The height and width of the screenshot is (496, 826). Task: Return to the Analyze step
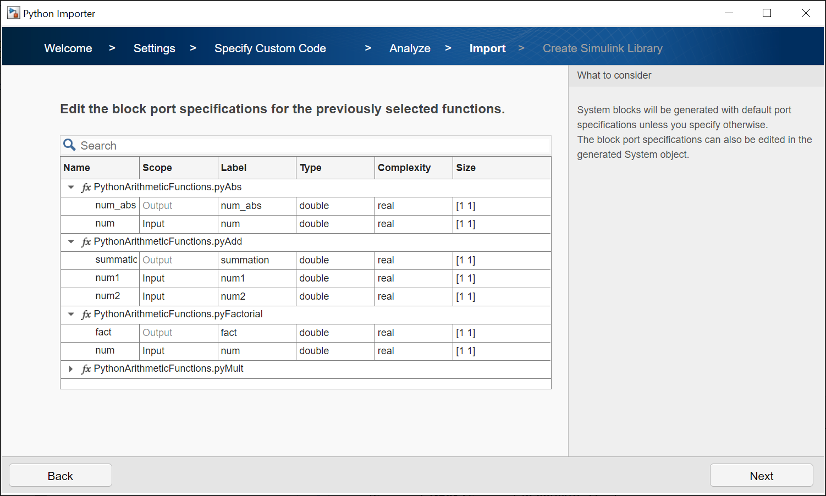pos(410,48)
